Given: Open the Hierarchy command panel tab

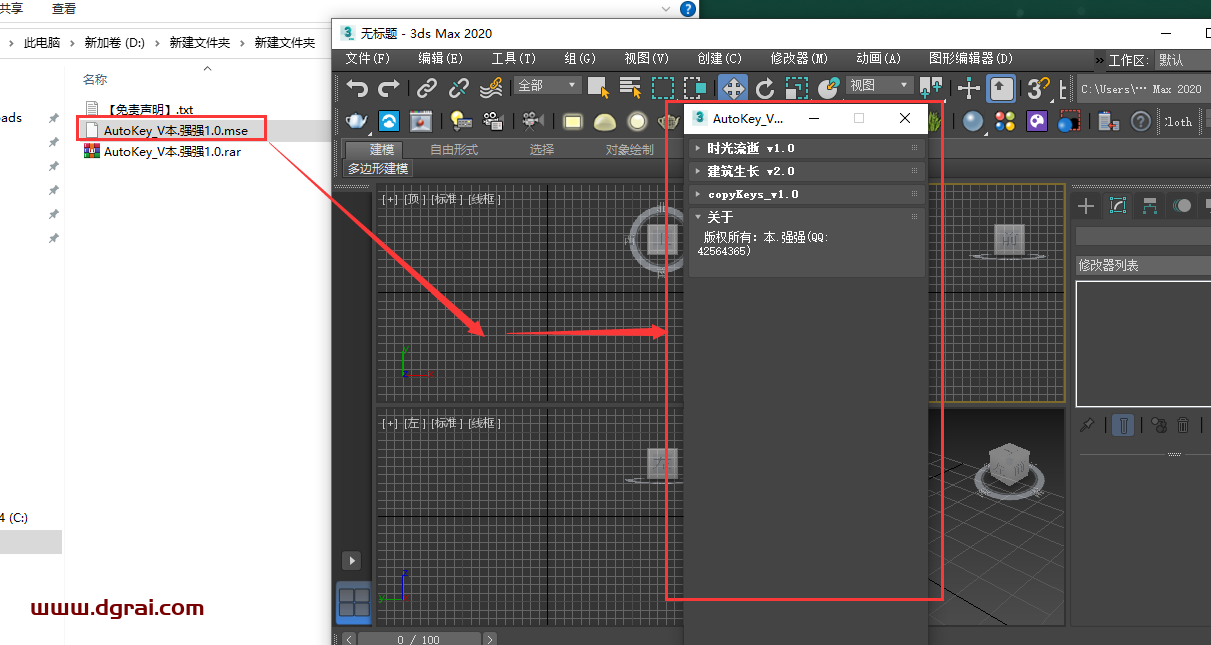Looking at the screenshot, I should click(1150, 206).
